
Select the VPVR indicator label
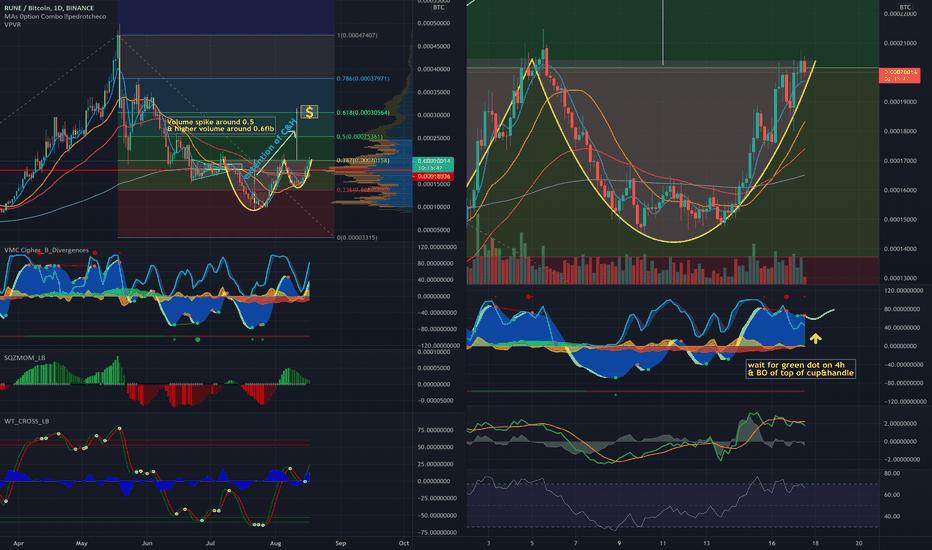[x=12, y=25]
